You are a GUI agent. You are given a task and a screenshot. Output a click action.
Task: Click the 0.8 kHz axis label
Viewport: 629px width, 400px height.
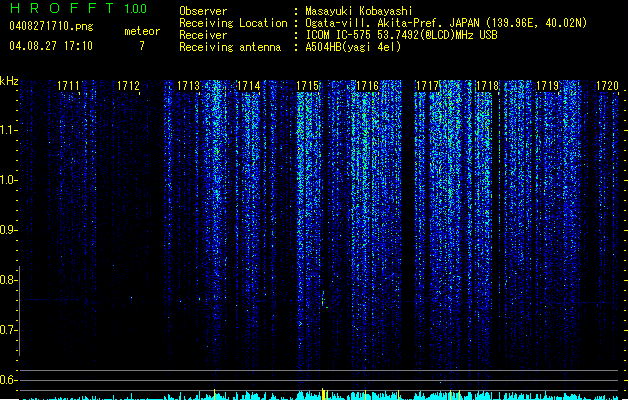tap(8, 280)
